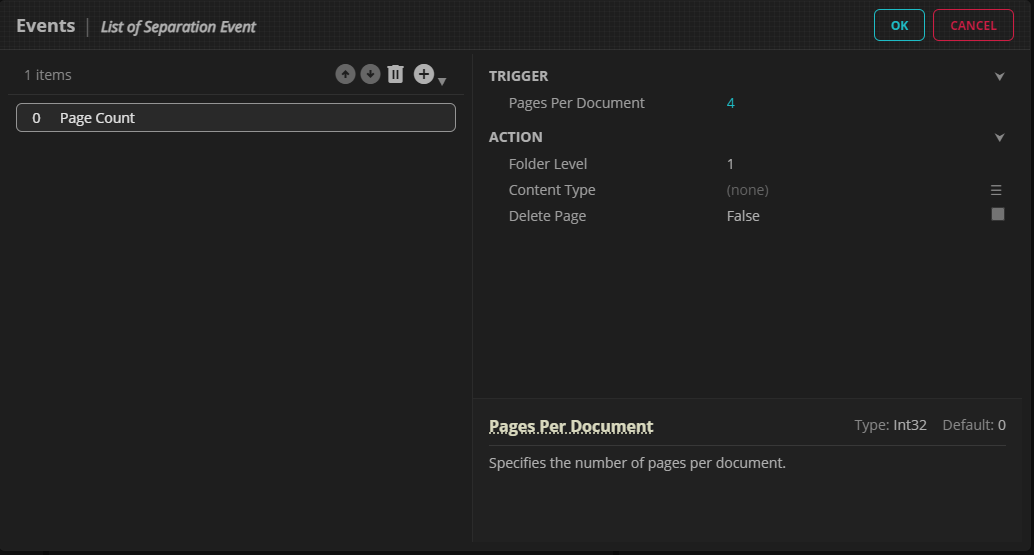1034x555 pixels.
Task: Collapse the Action section
Action: pyautogui.click(x=999, y=138)
